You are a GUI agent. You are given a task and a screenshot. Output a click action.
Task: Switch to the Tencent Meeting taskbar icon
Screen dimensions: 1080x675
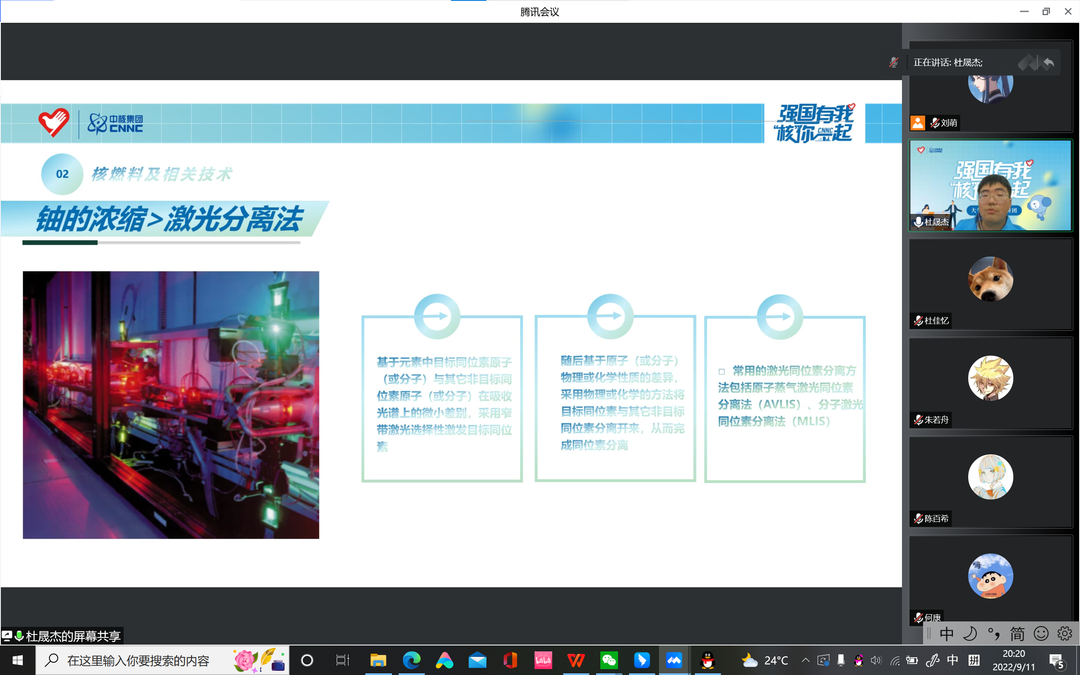[674, 660]
